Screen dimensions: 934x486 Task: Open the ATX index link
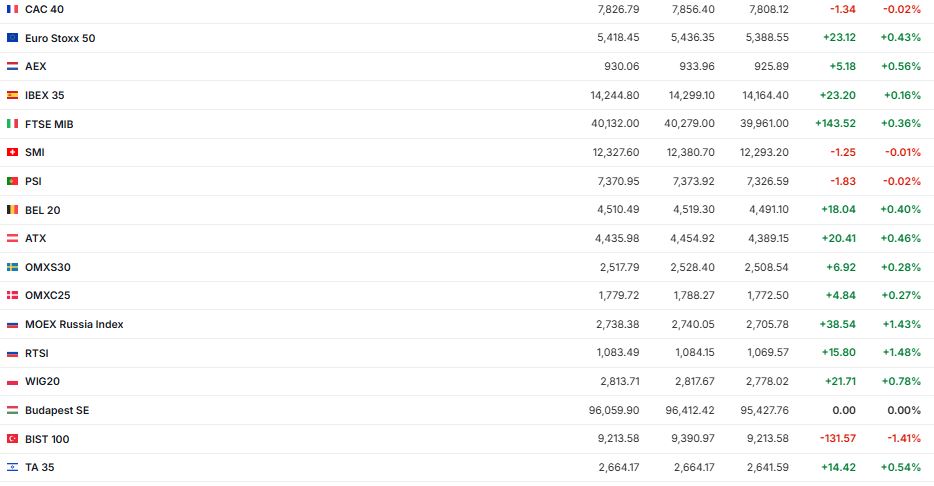click(36, 238)
